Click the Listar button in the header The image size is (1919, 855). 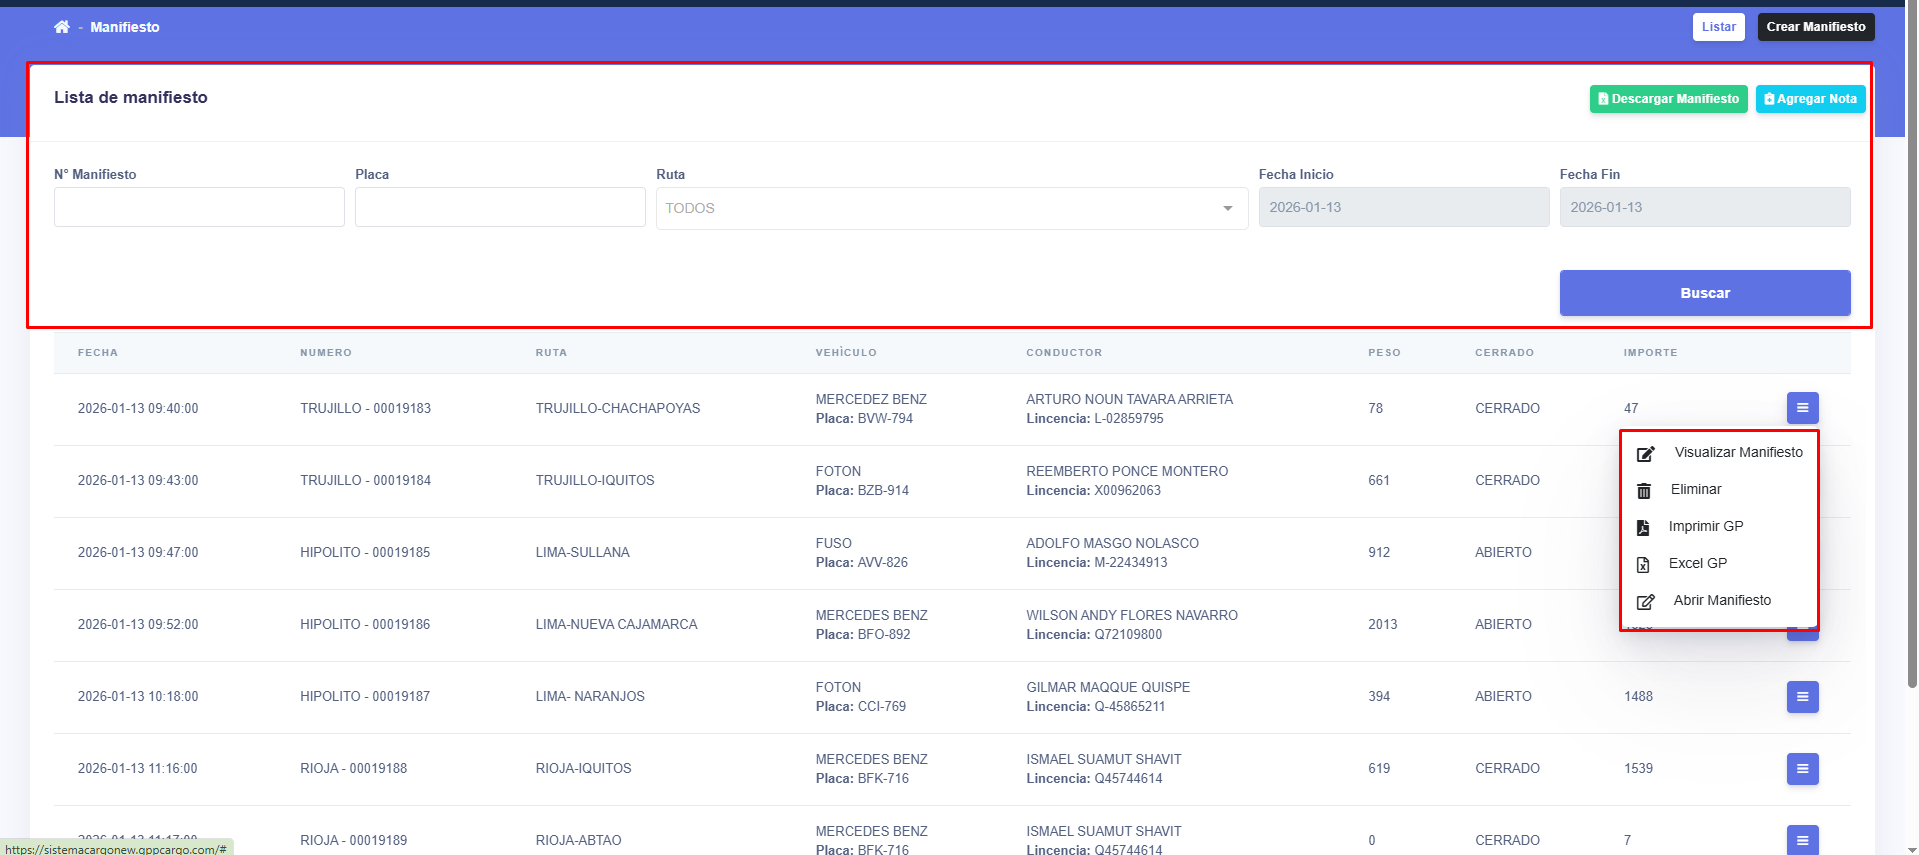[x=1718, y=27]
